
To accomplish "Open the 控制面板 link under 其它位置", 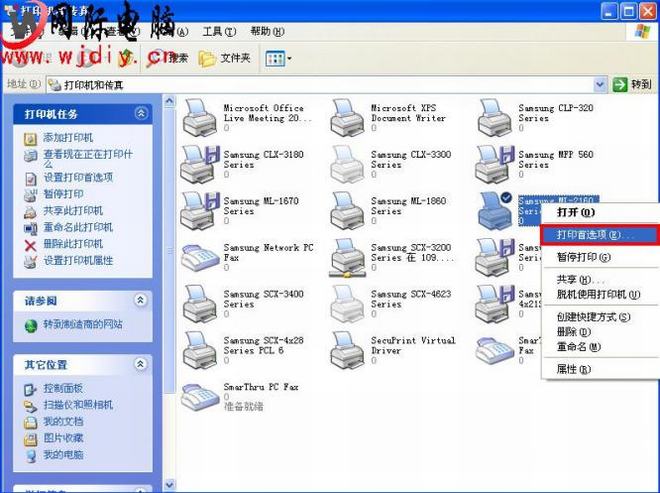I will [63, 388].
